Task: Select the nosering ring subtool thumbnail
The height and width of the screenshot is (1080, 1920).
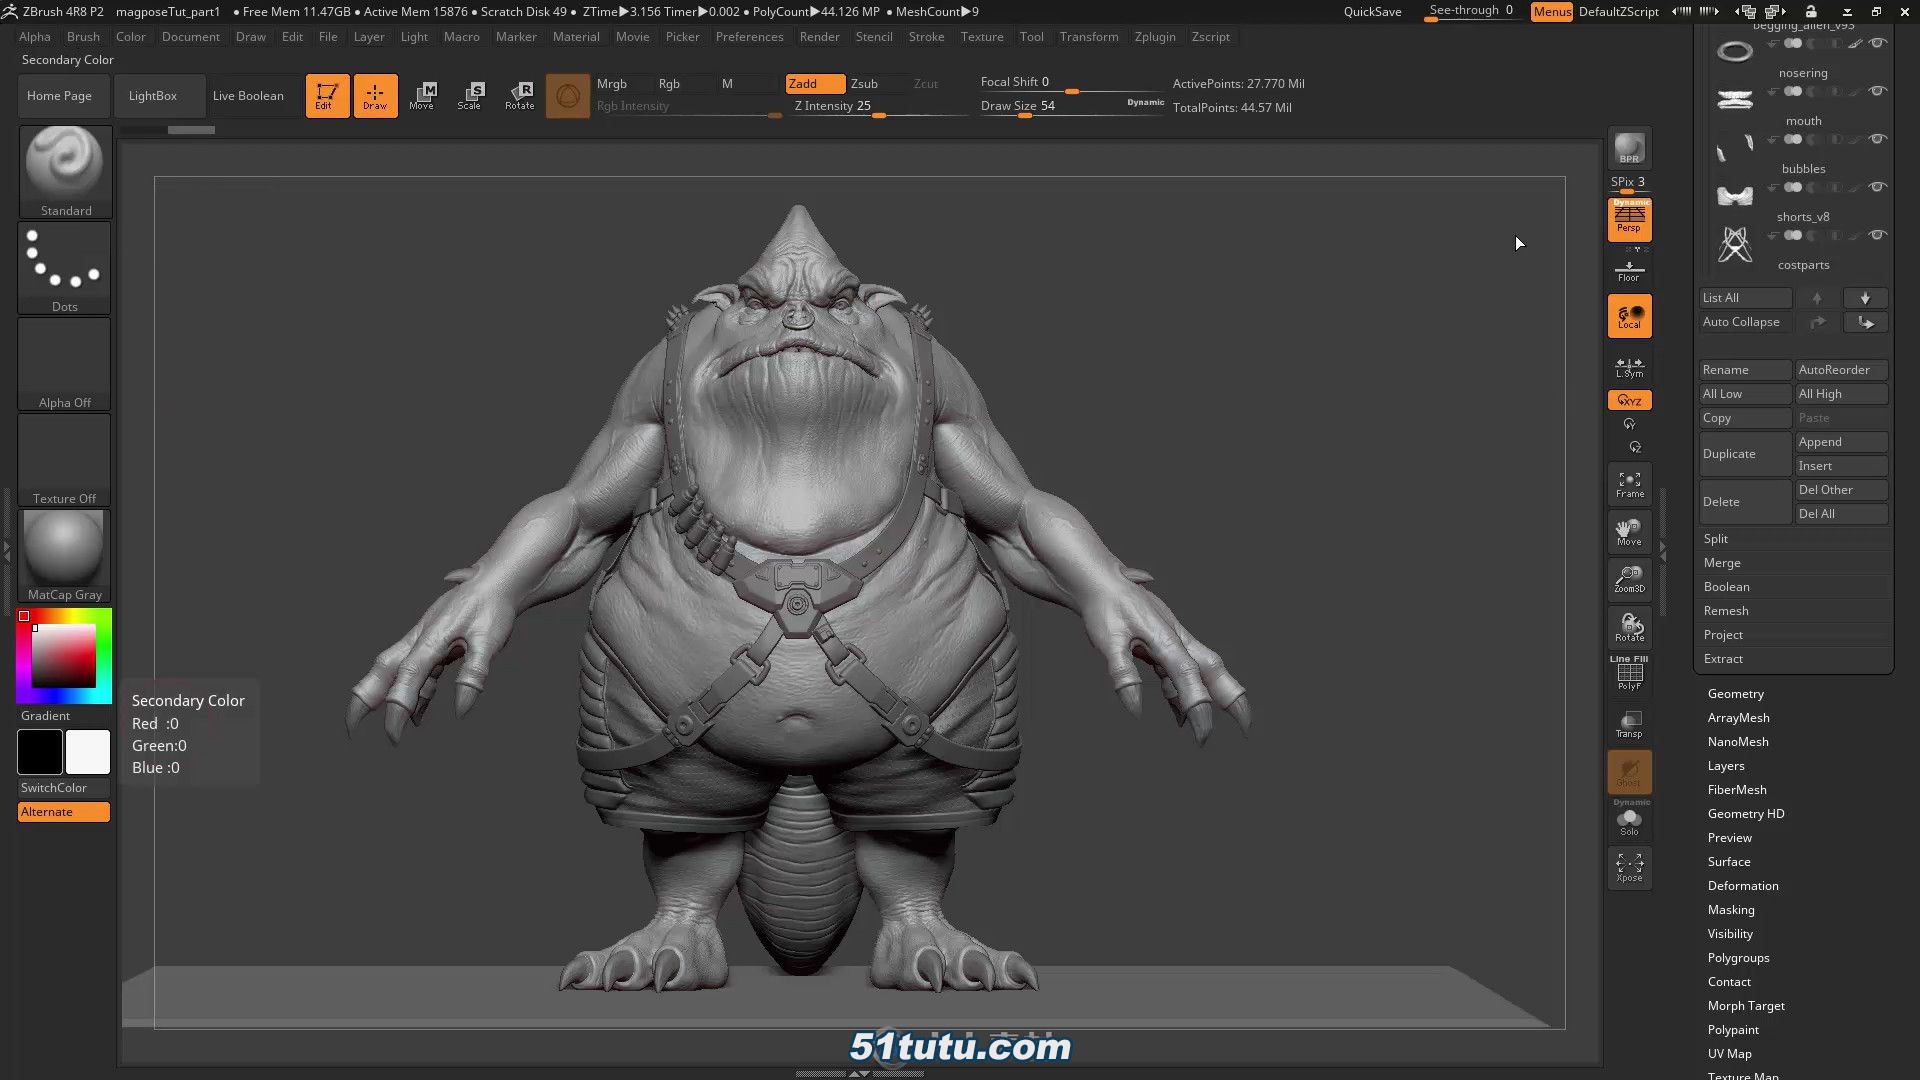Action: point(1735,52)
